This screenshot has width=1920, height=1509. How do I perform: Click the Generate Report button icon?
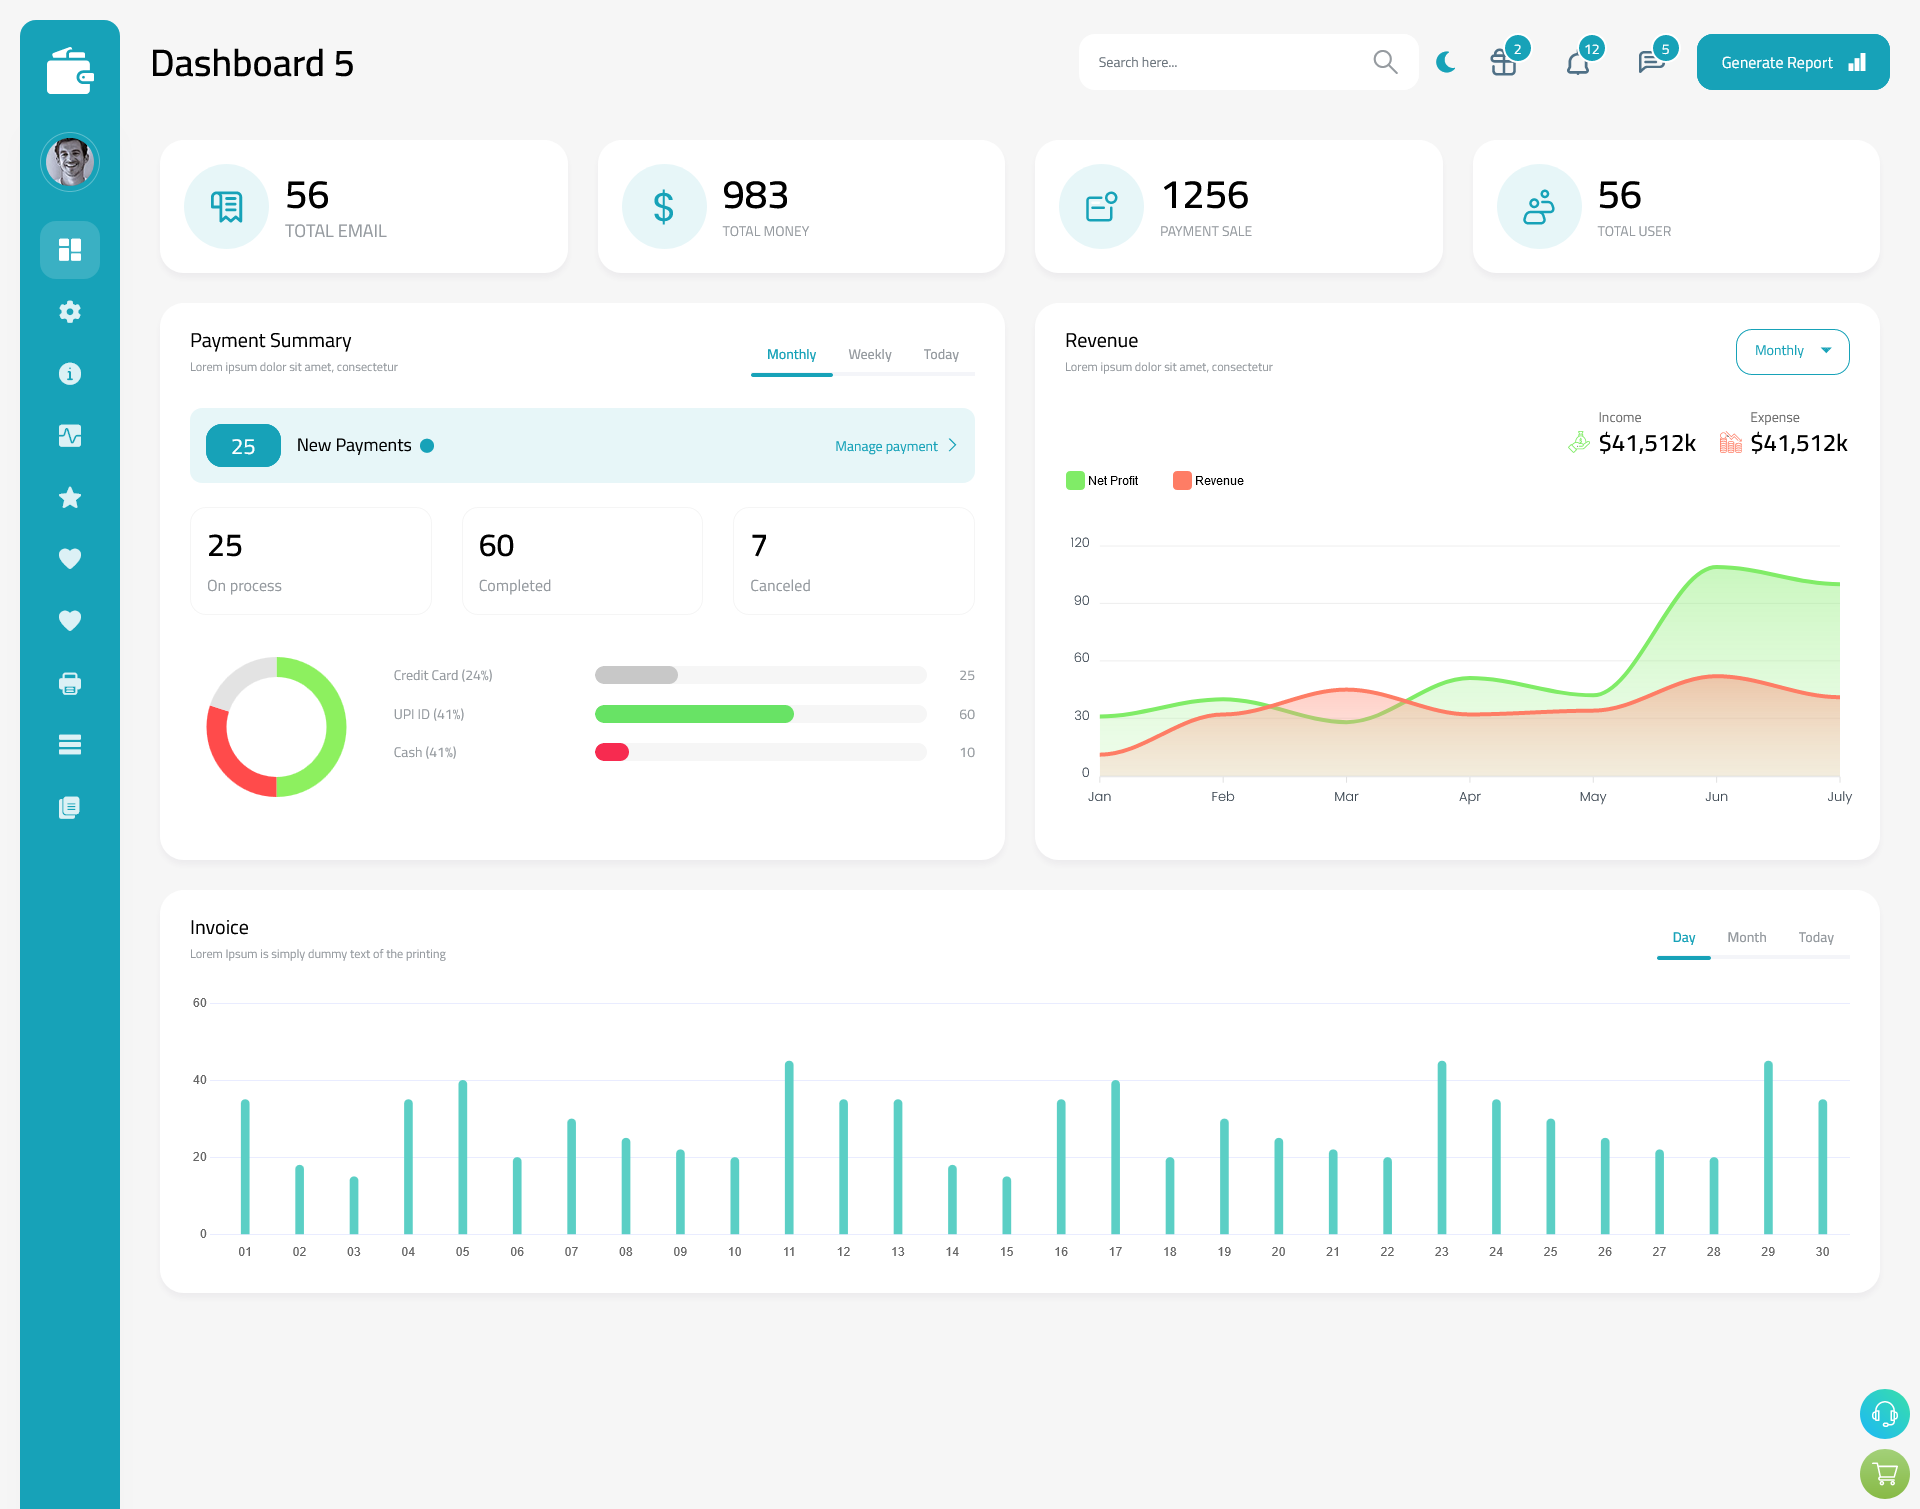tap(1858, 61)
